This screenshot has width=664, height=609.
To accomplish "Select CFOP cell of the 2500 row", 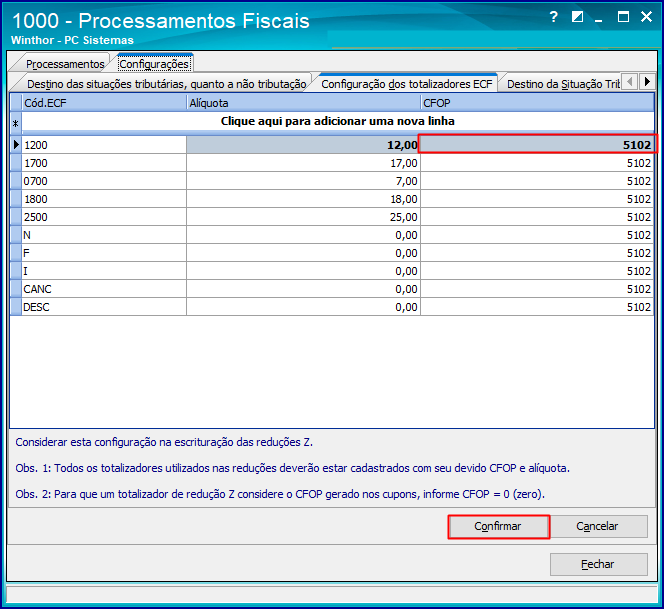I will (x=537, y=217).
